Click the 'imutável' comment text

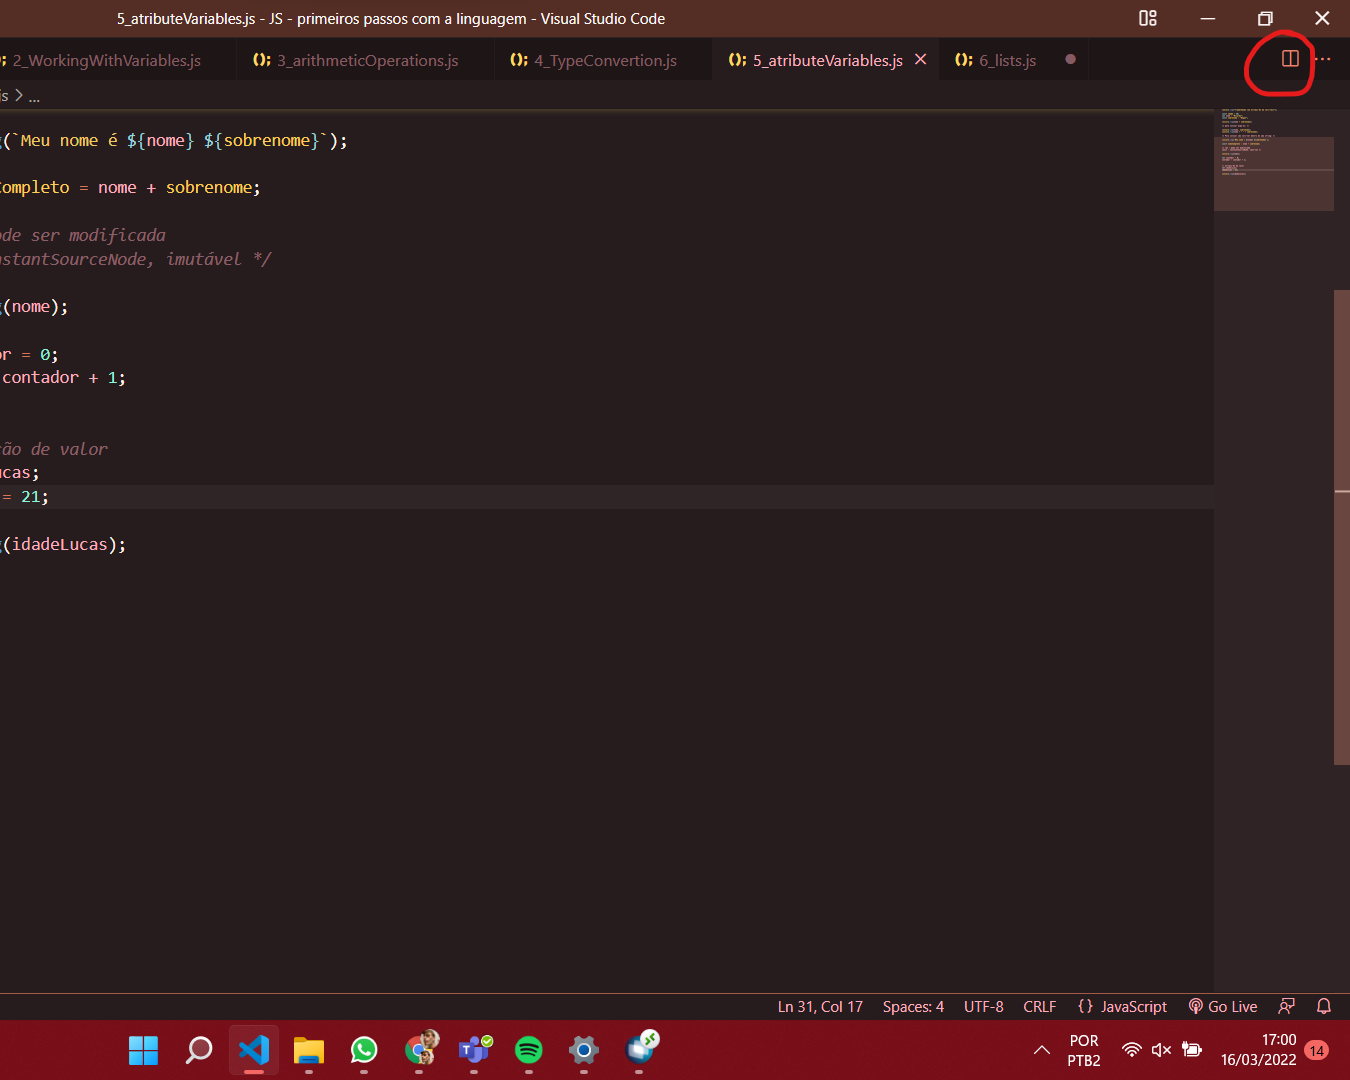click(x=204, y=260)
